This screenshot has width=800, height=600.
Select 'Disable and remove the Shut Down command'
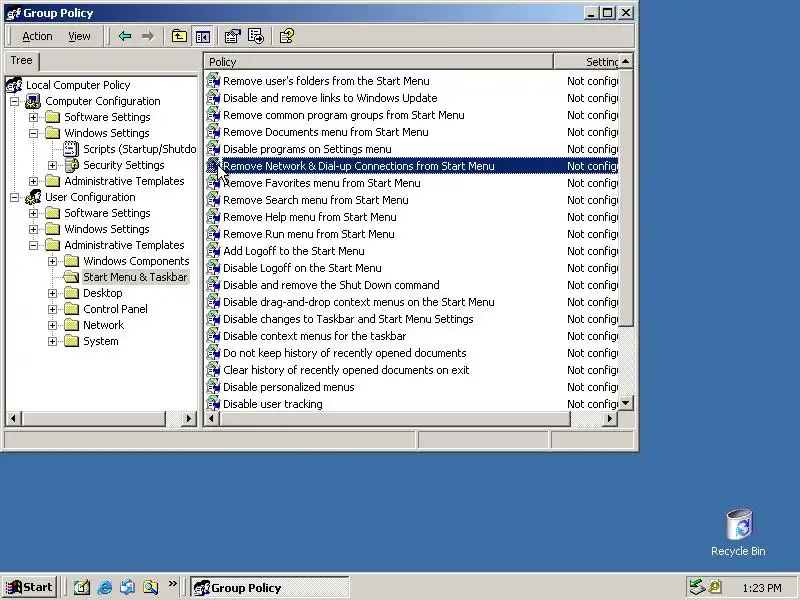pyautogui.click(x=331, y=285)
